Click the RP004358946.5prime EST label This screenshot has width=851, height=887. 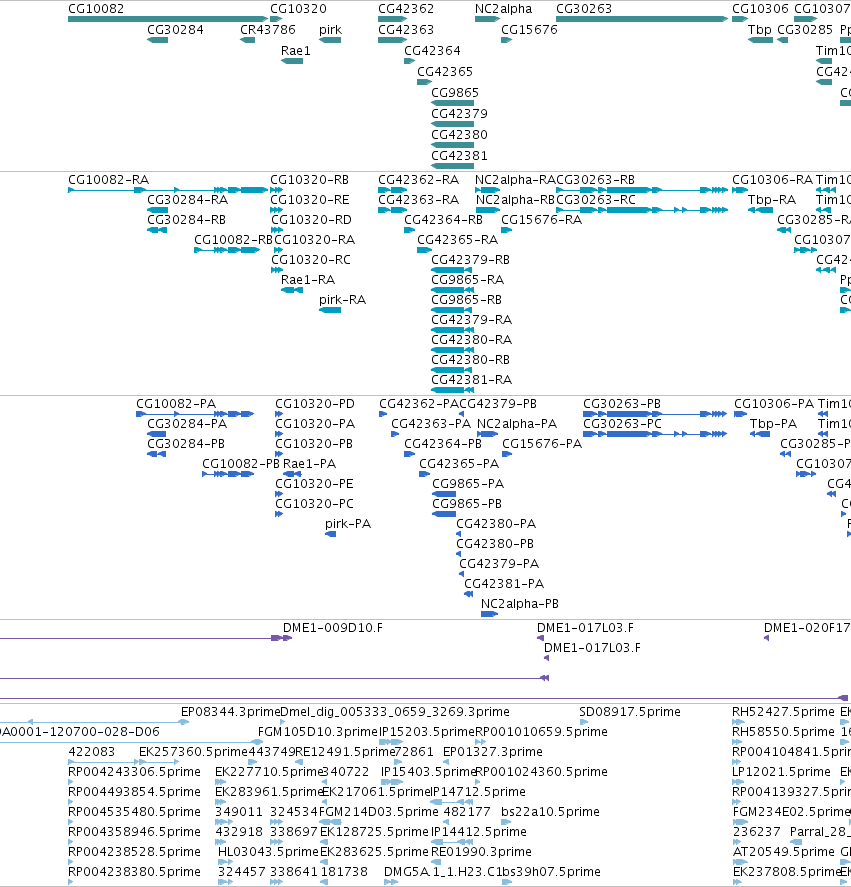134,832
